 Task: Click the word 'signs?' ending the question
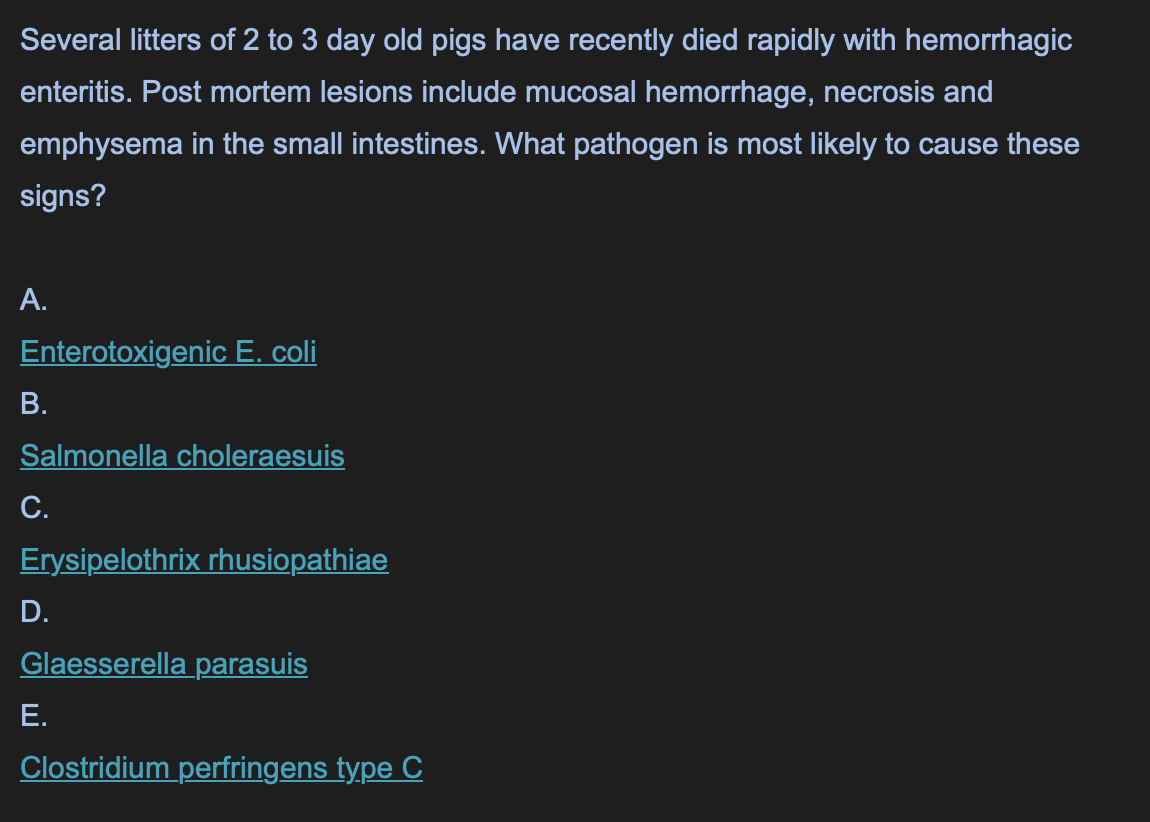[x=63, y=197]
